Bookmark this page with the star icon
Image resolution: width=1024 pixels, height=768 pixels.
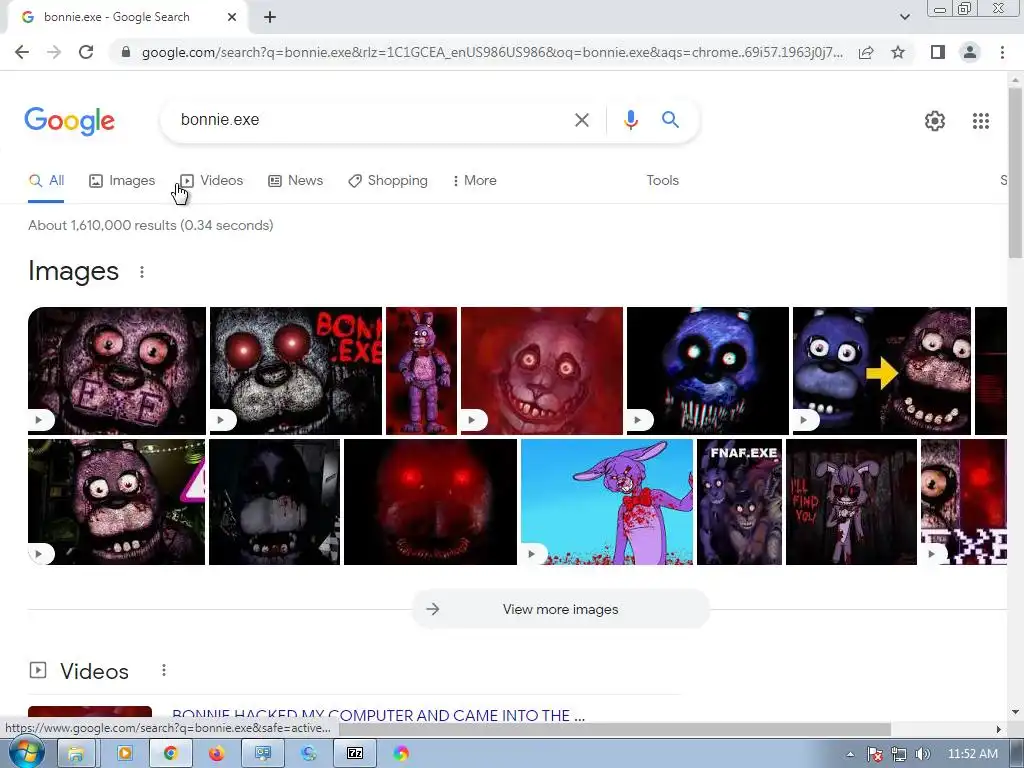[x=898, y=52]
